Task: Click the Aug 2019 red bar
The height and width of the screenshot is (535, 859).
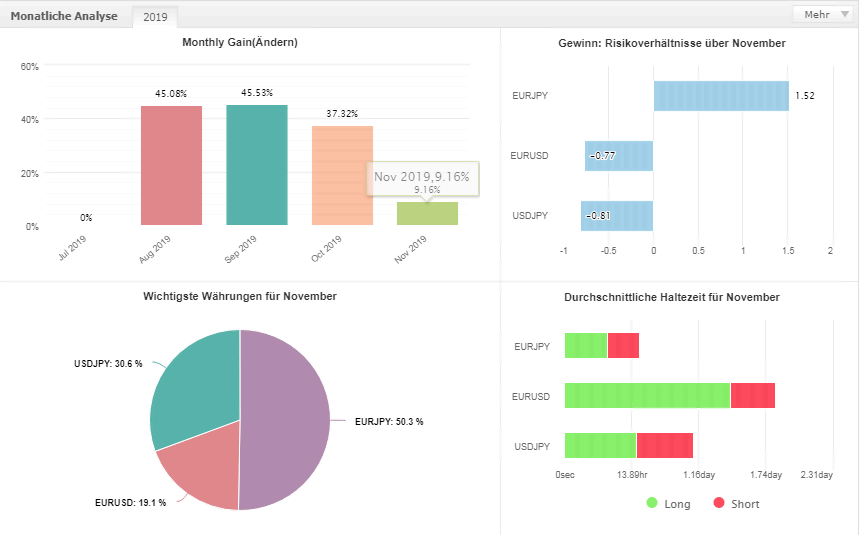Action: (171, 165)
